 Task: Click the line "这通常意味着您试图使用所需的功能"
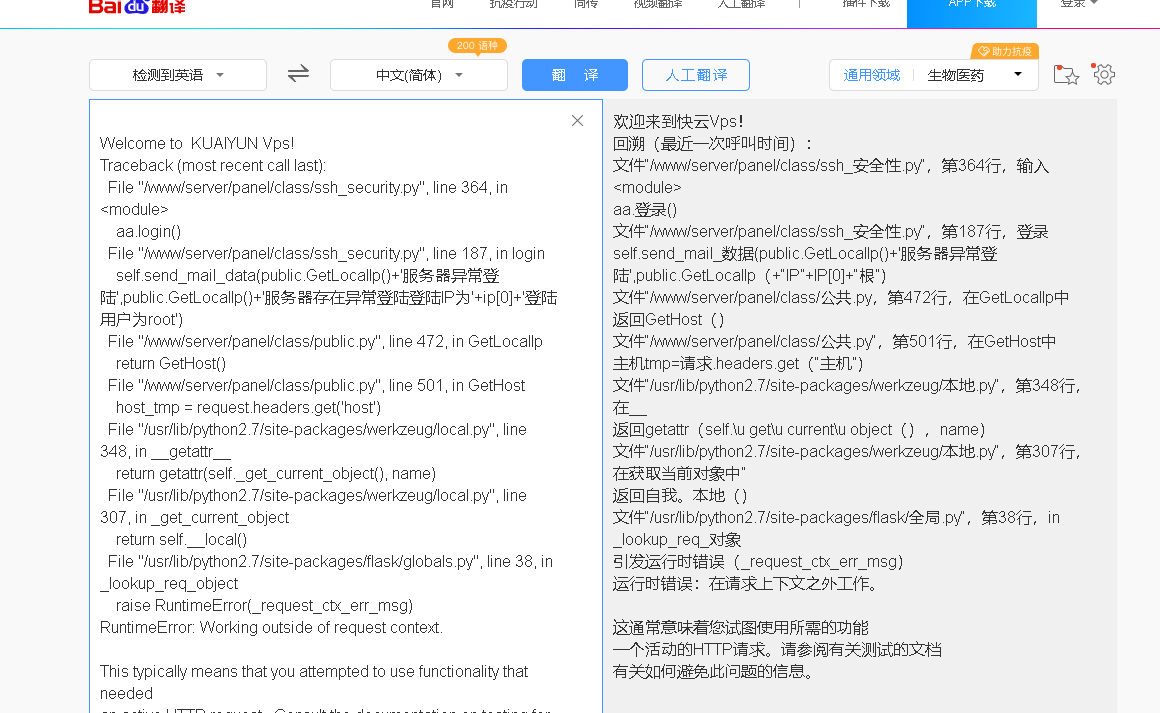741,627
